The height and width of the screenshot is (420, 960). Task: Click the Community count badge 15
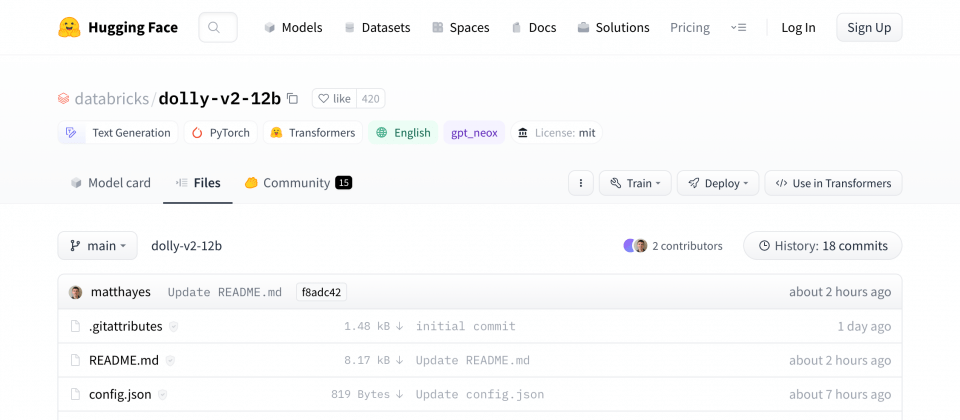pos(343,182)
